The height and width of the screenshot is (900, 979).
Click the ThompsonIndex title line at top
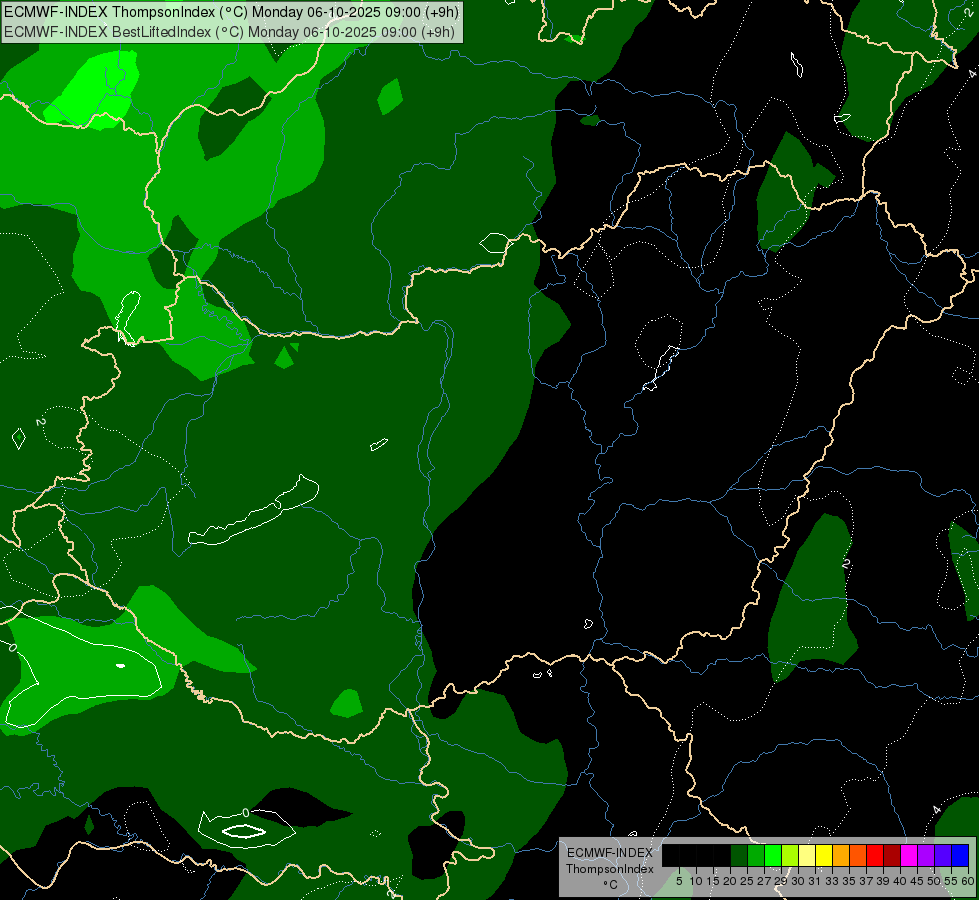232,12
